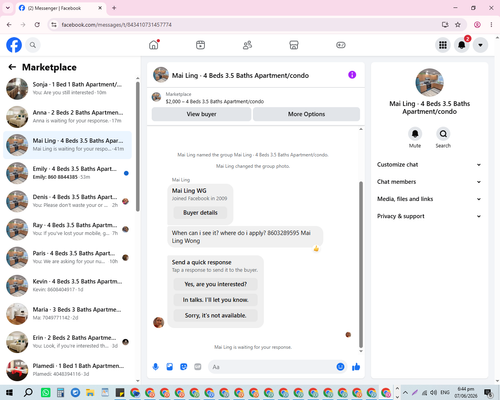500x400 pixels.
Task: Expand the Privacy & support section
Action: coord(429,216)
